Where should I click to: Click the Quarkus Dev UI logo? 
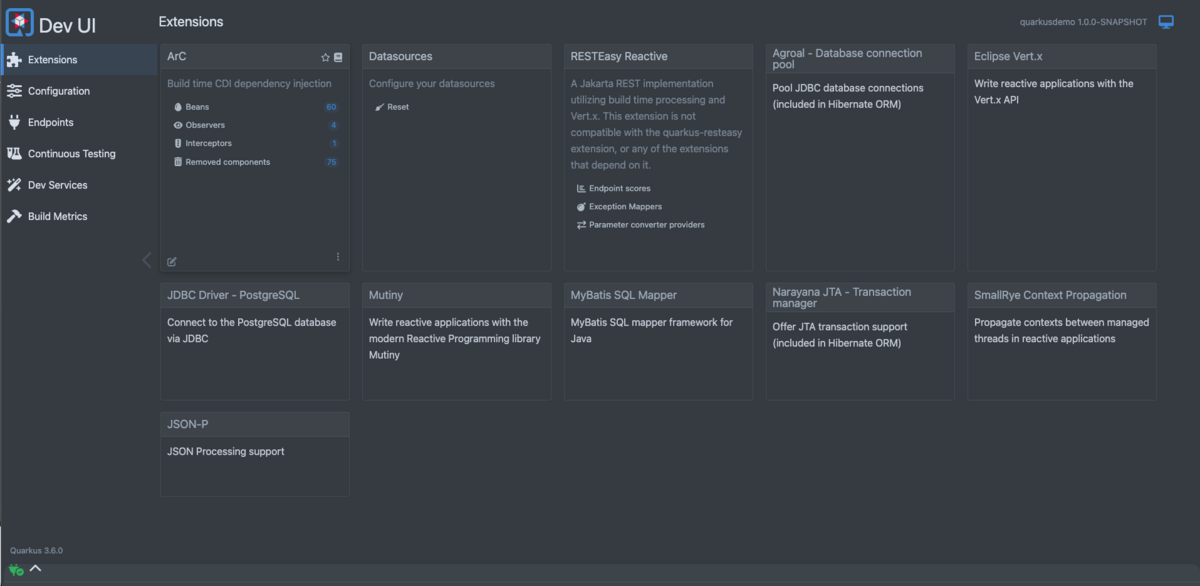pos(20,22)
